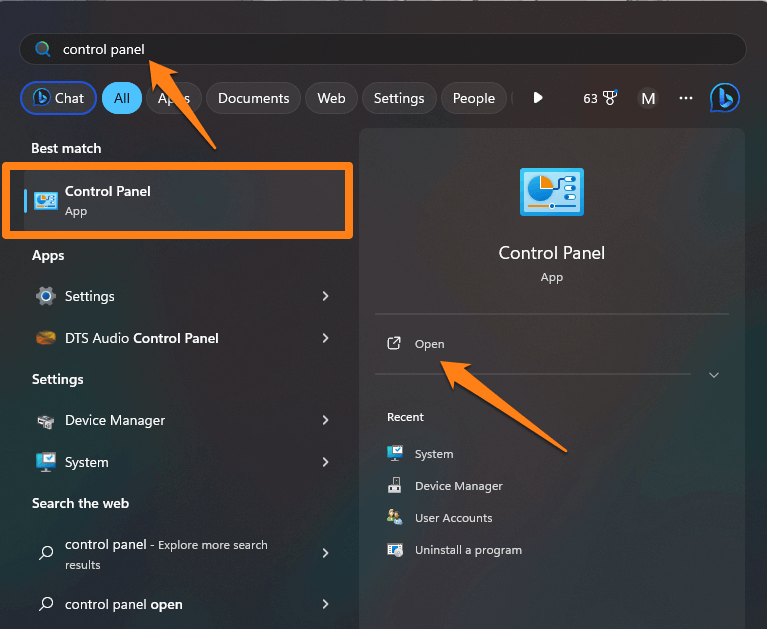The image size is (767, 629).
Task: Click the Bing icon at top right
Action: [724, 98]
